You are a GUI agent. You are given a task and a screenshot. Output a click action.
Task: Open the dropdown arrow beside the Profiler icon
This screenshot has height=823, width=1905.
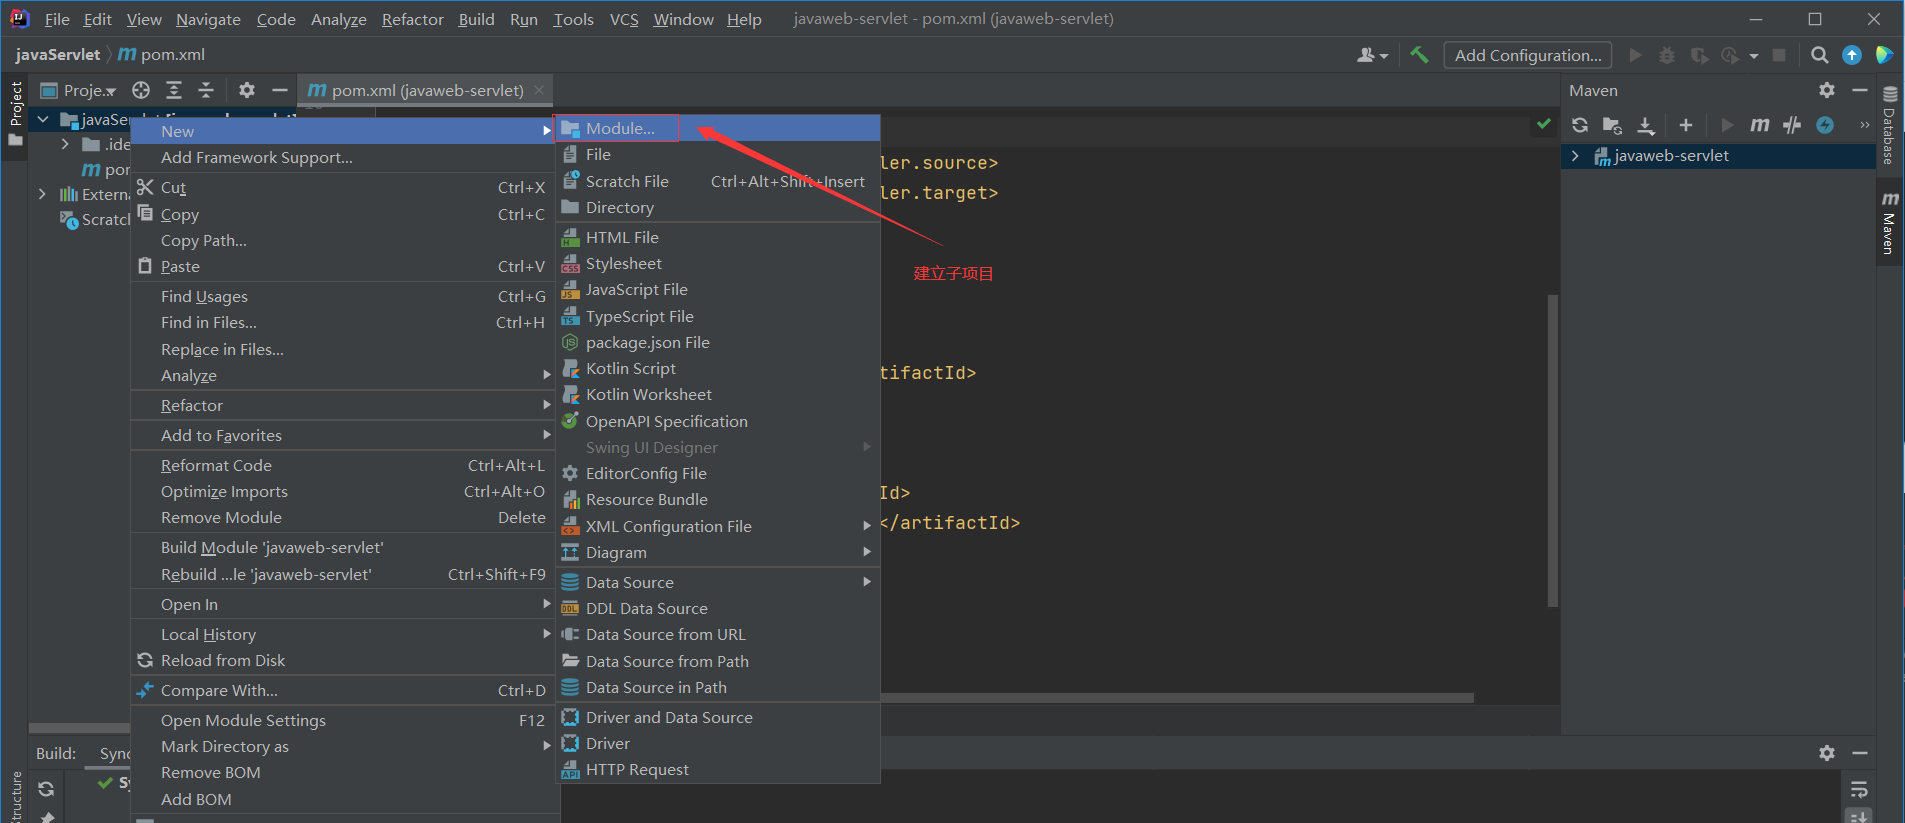(1754, 56)
